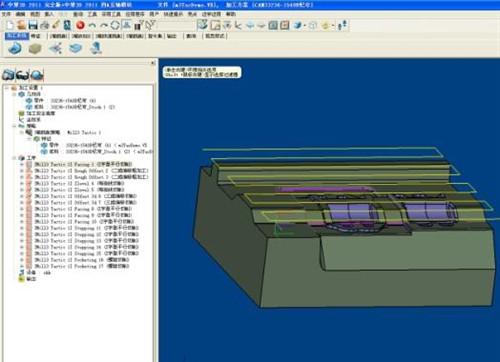Select the highlighted blue ribbon tab

[x=17, y=36]
